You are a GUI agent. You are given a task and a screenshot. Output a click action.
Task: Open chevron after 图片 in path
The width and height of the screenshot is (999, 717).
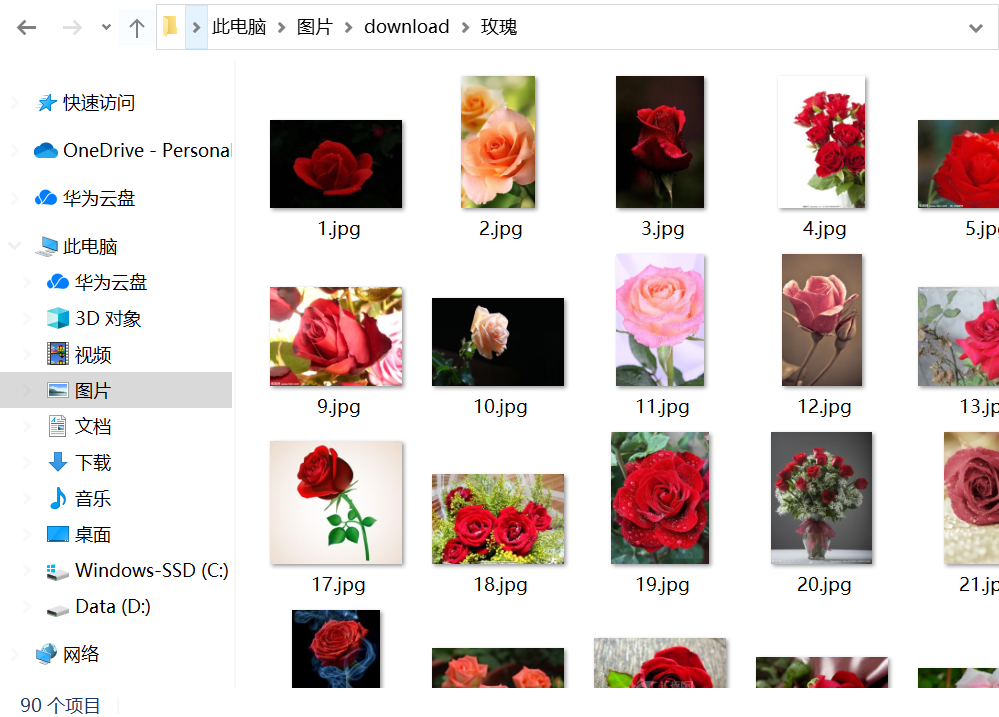pos(349,27)
